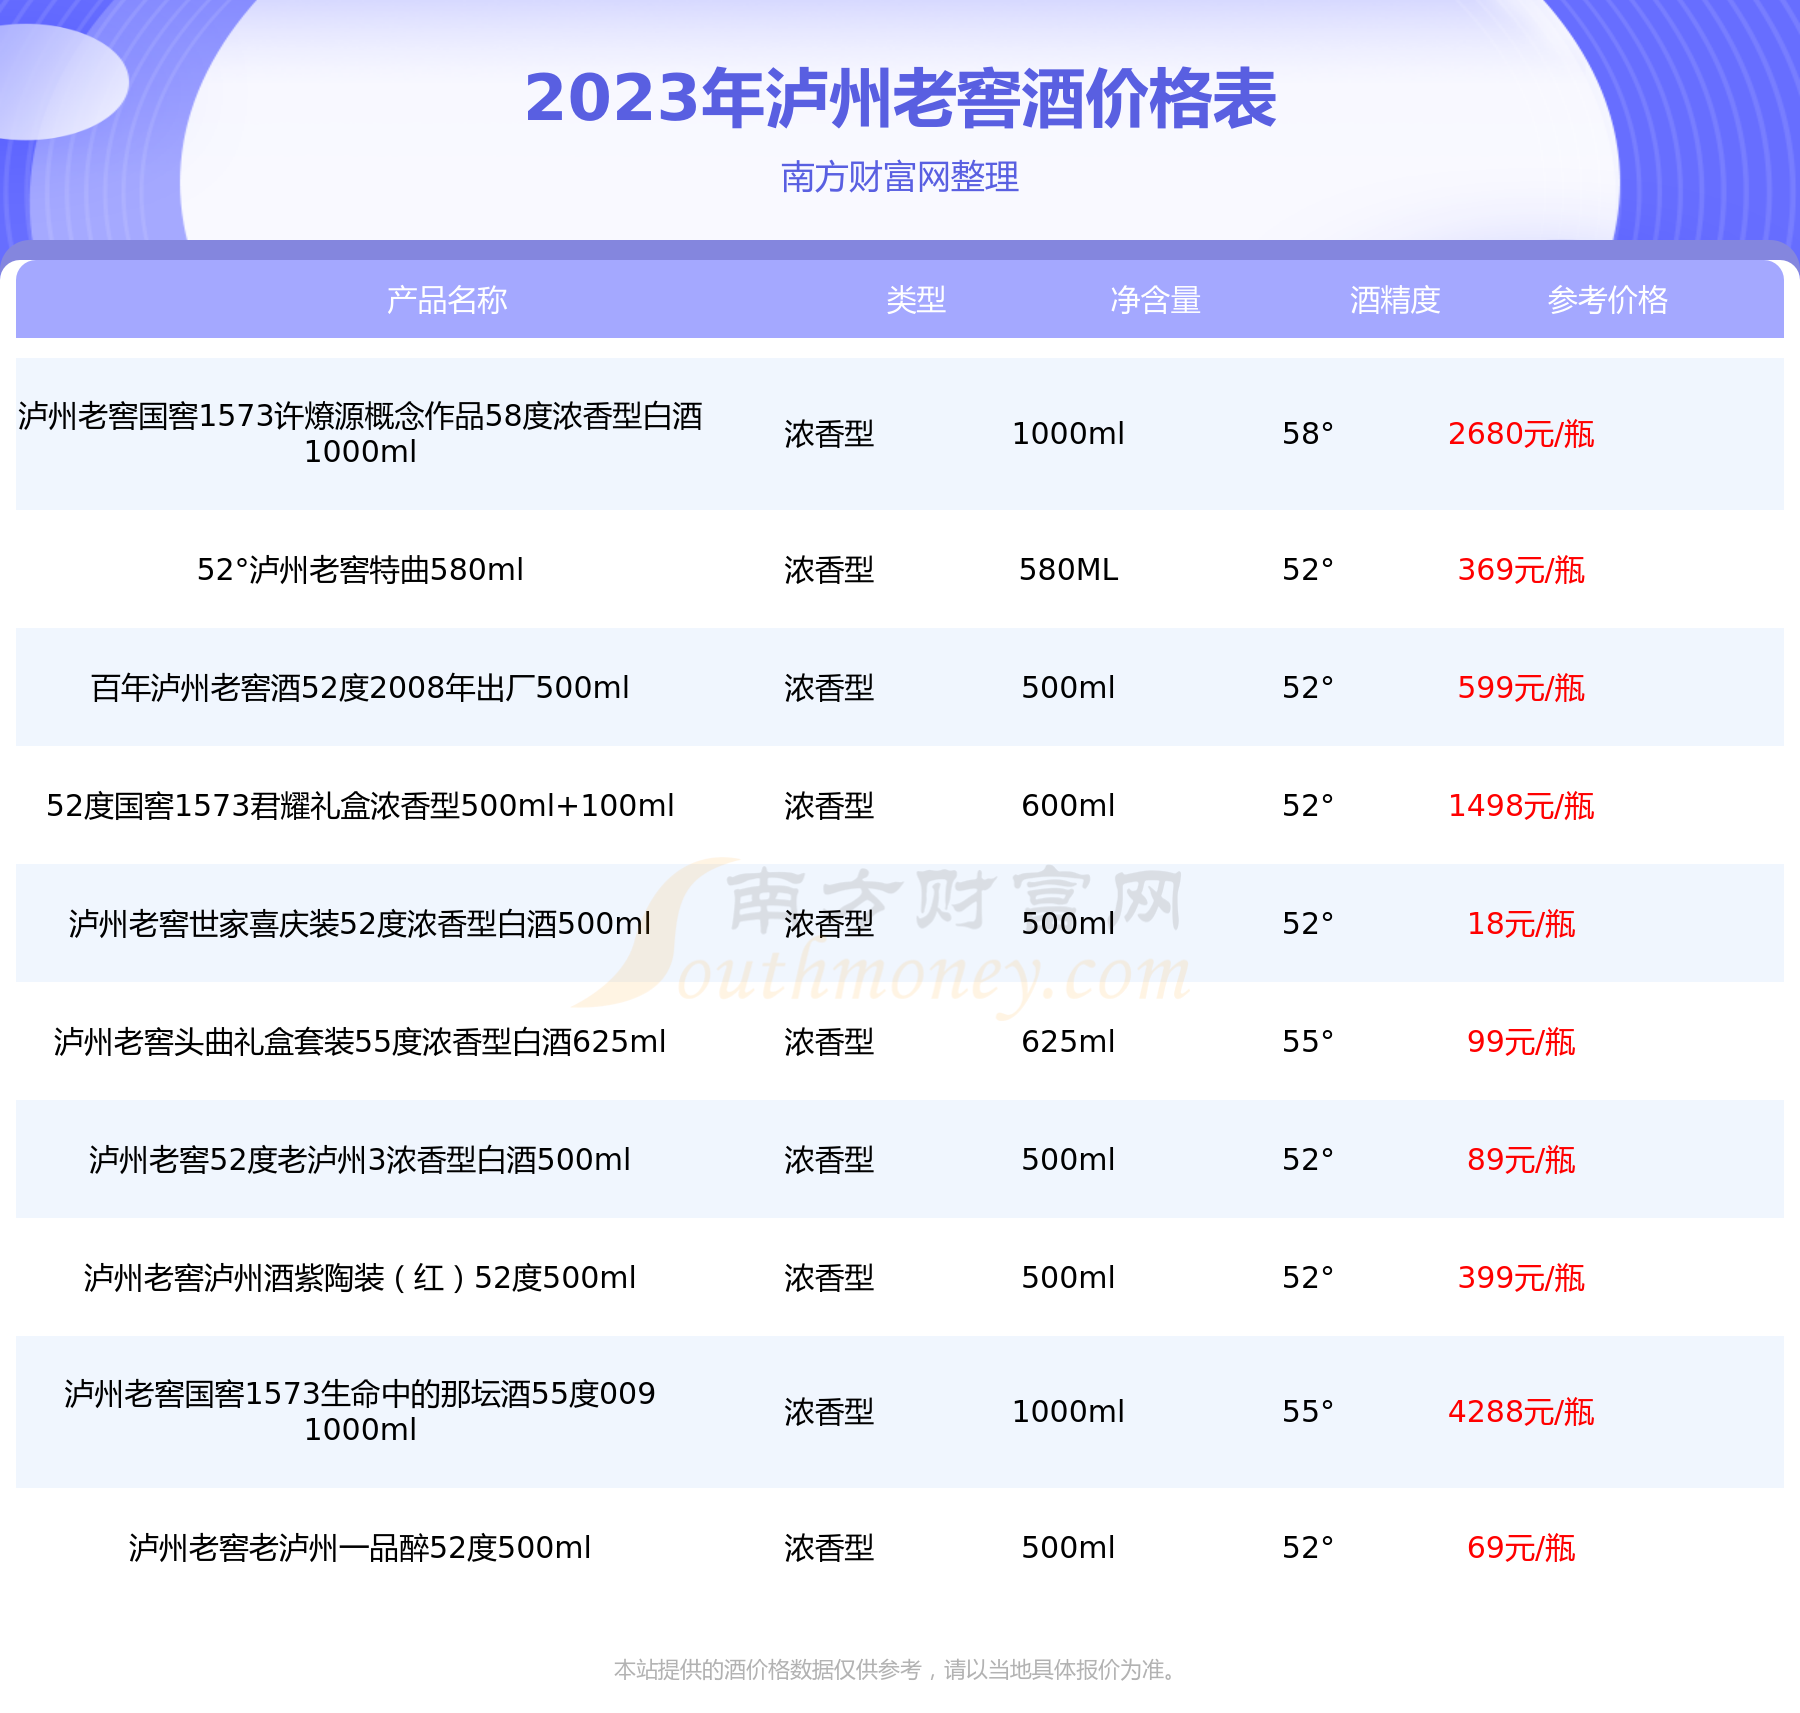Click the title 2023年泸州老窖酒价格表
The image size is (1800, 1713).
tap(900, 99)
